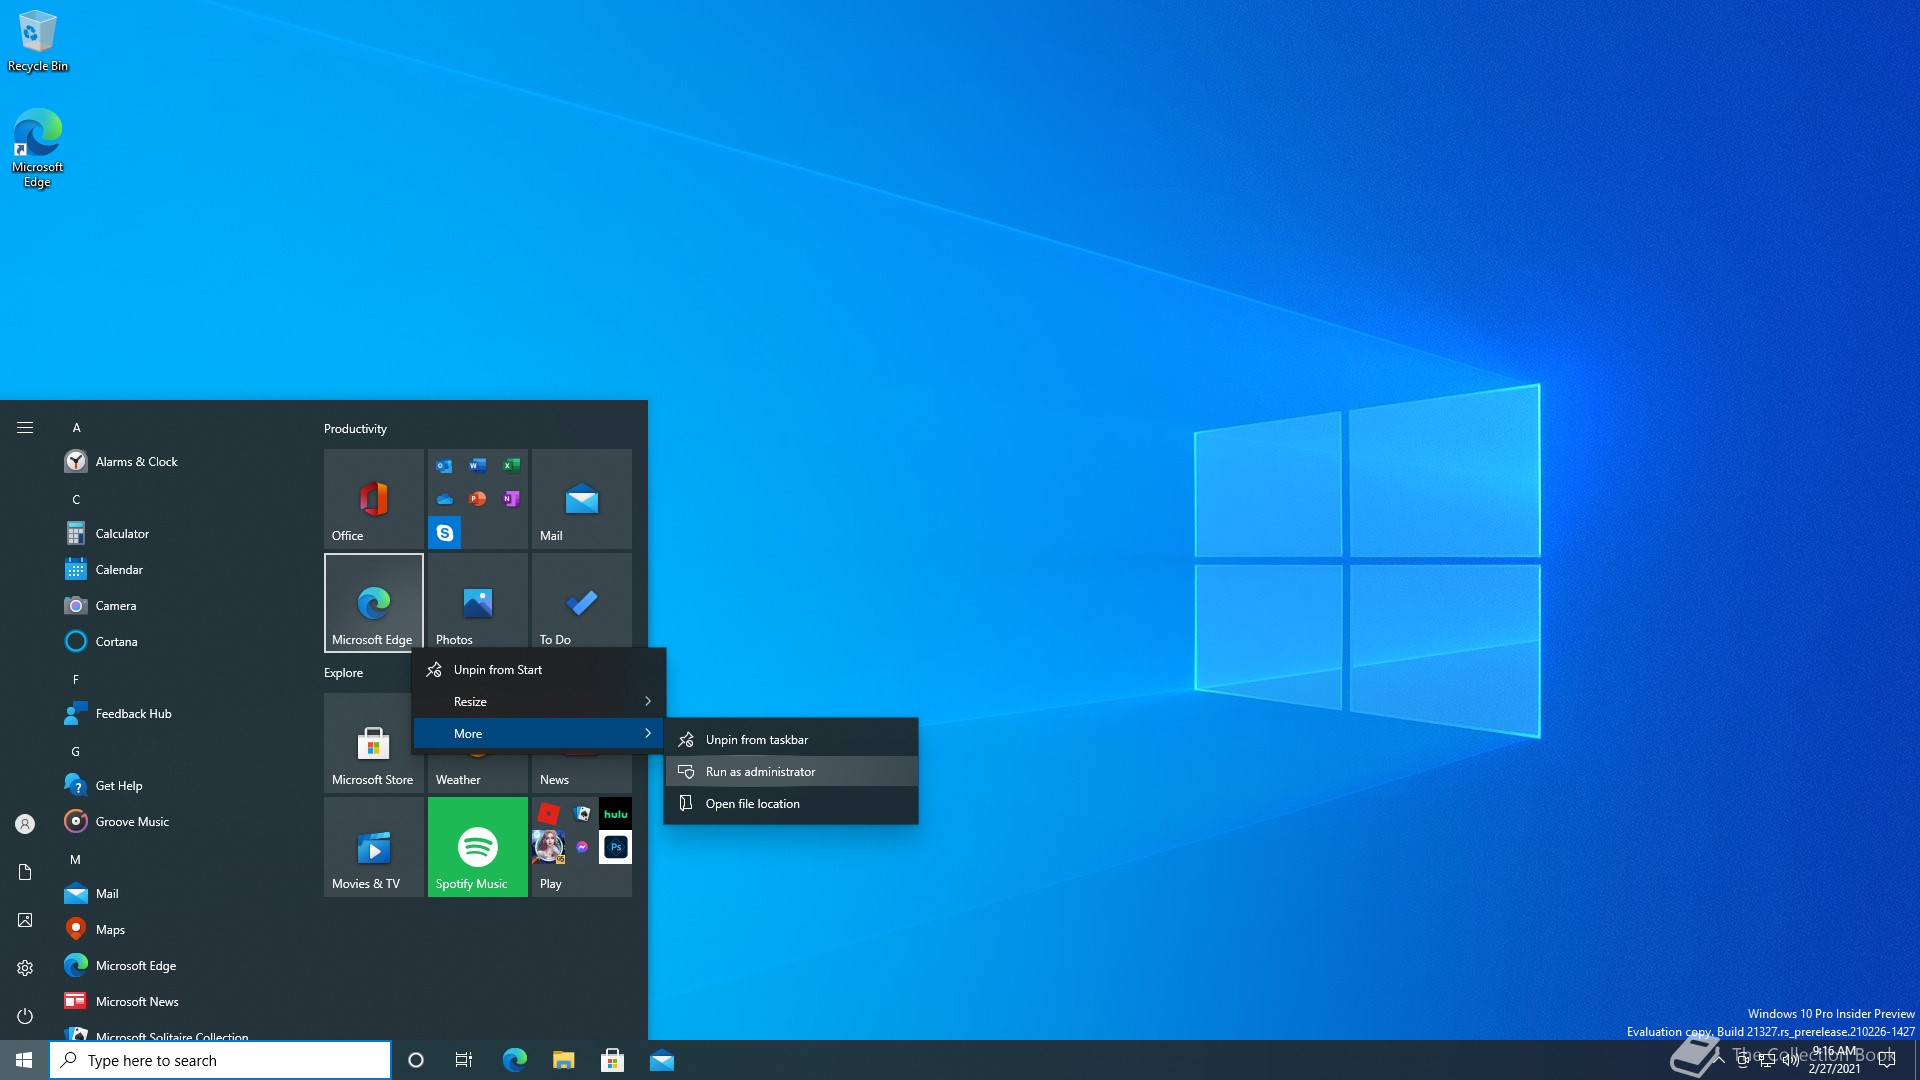Image resolution: width=1920 pixels, height=1080 pixels.
Task: Launch Calculator from the app list
Action: pyautogui.click(x=180, y=533)
